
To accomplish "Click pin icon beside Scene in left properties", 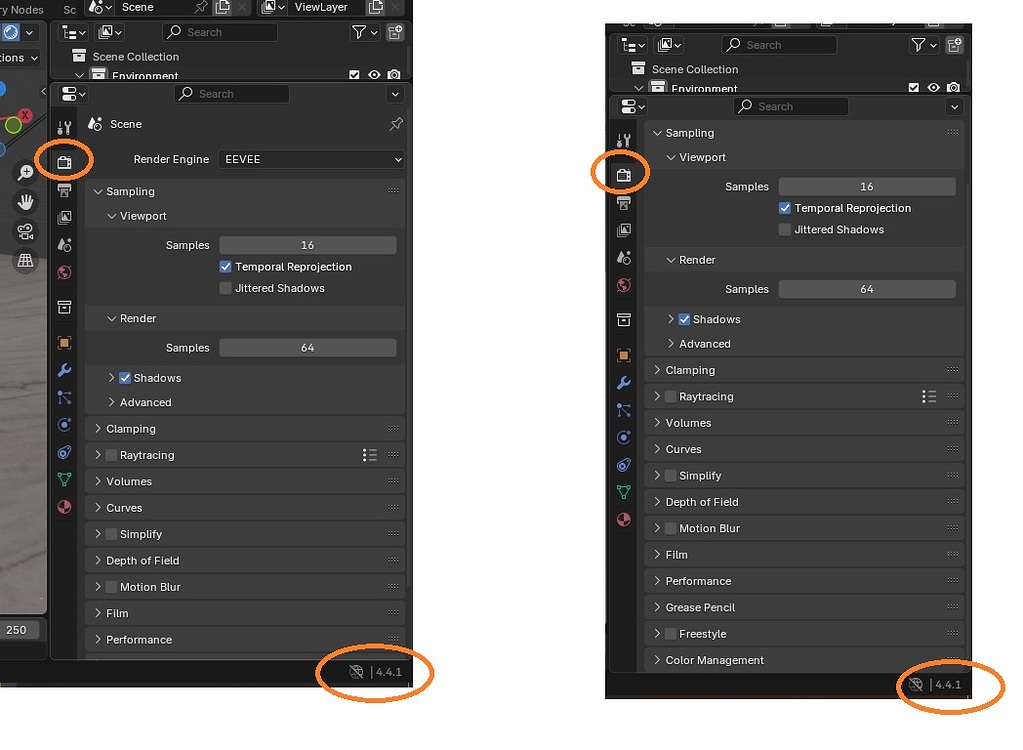I will [x=395, y=124].
